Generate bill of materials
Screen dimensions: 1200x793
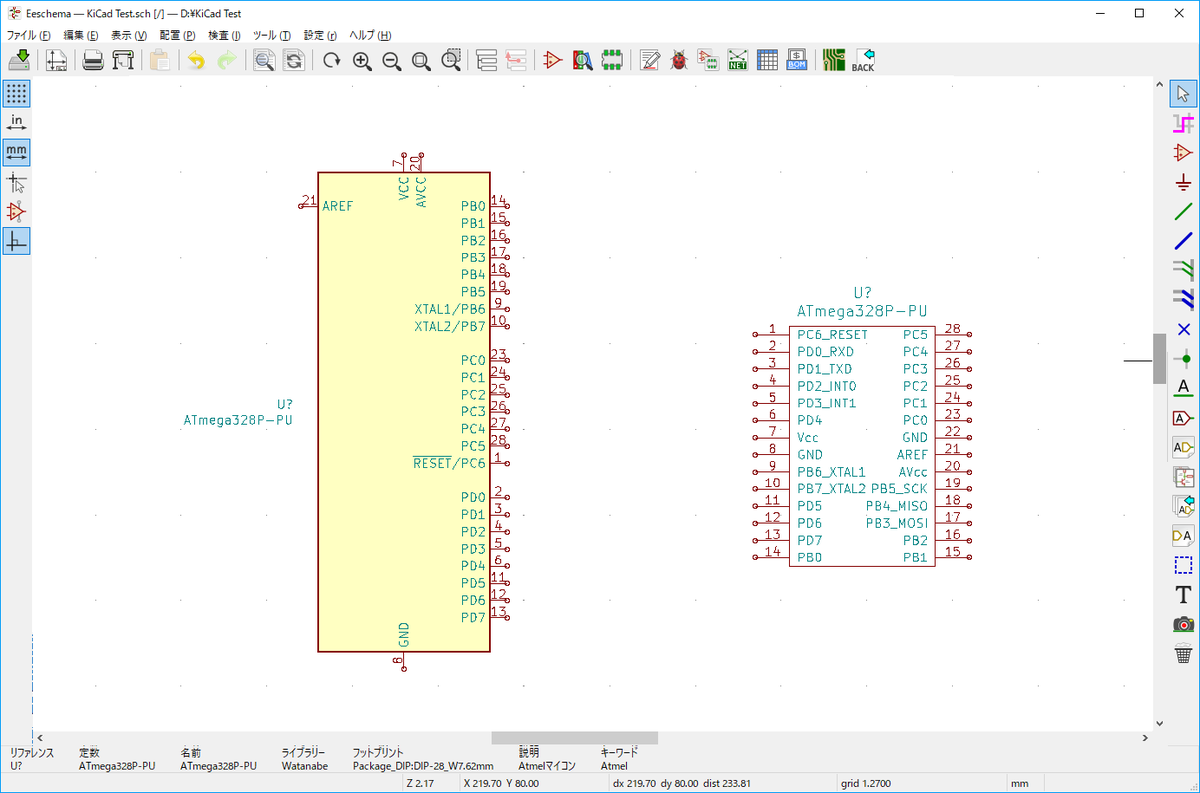pos(797,60)
